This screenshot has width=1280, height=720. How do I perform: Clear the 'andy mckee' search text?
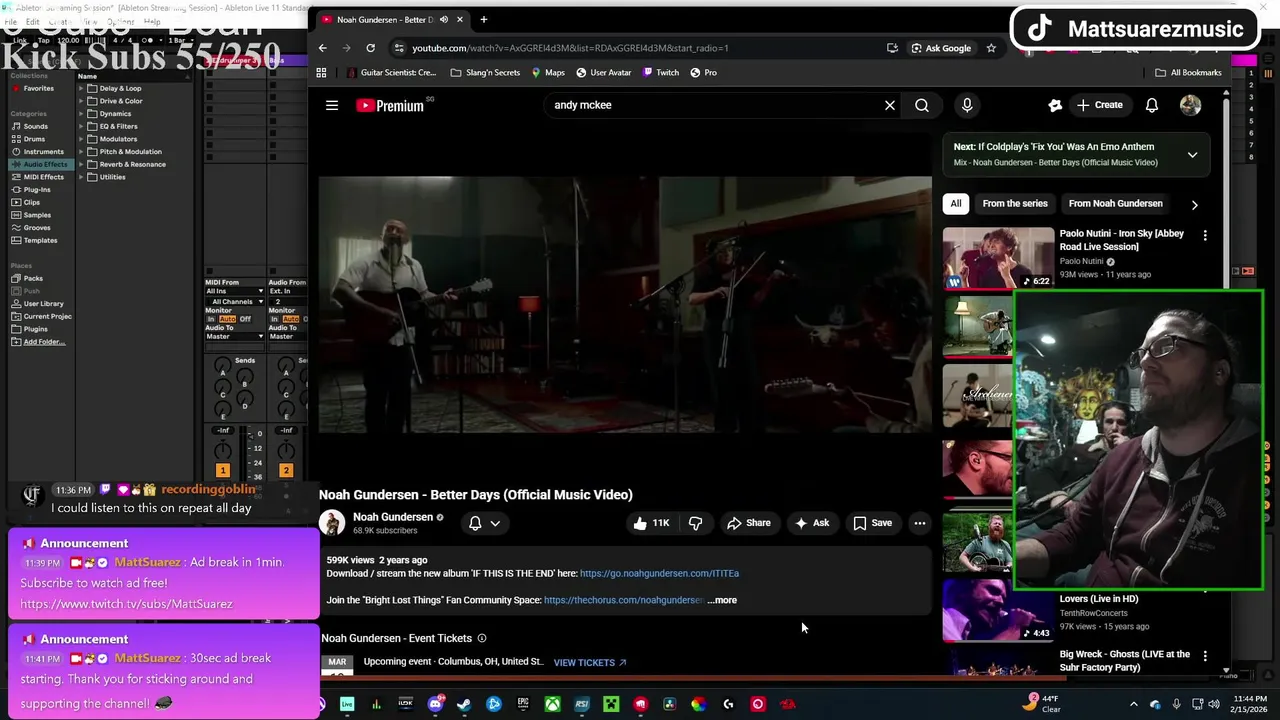(889, 105)
